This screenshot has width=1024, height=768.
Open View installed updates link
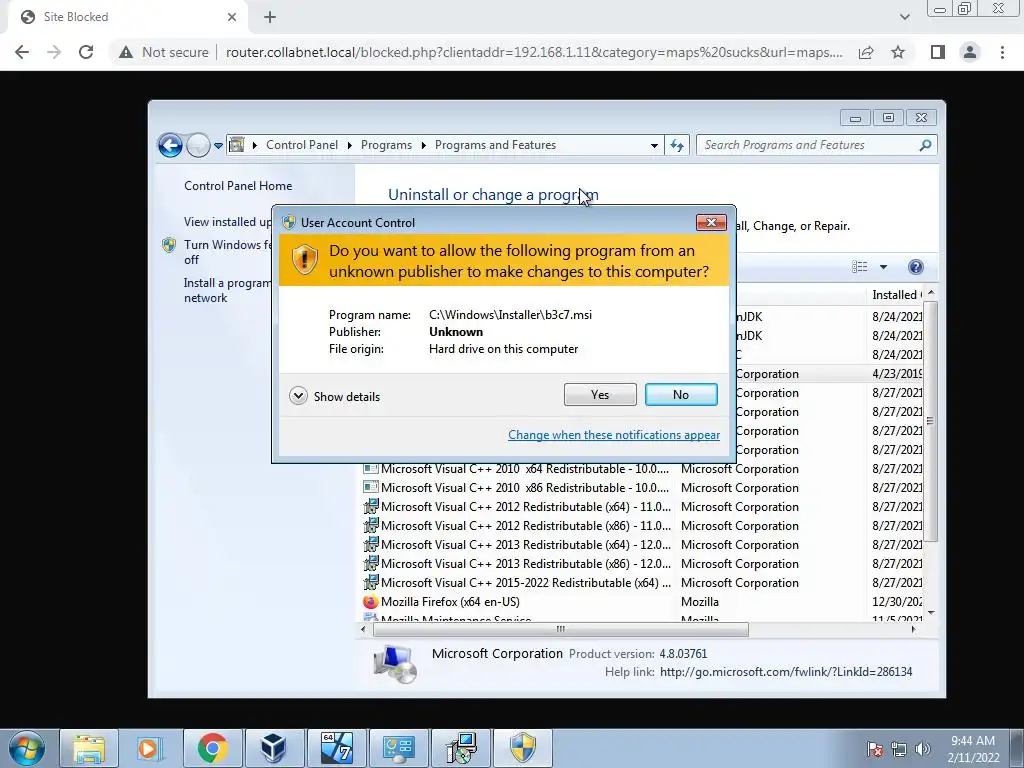[227, 222]
